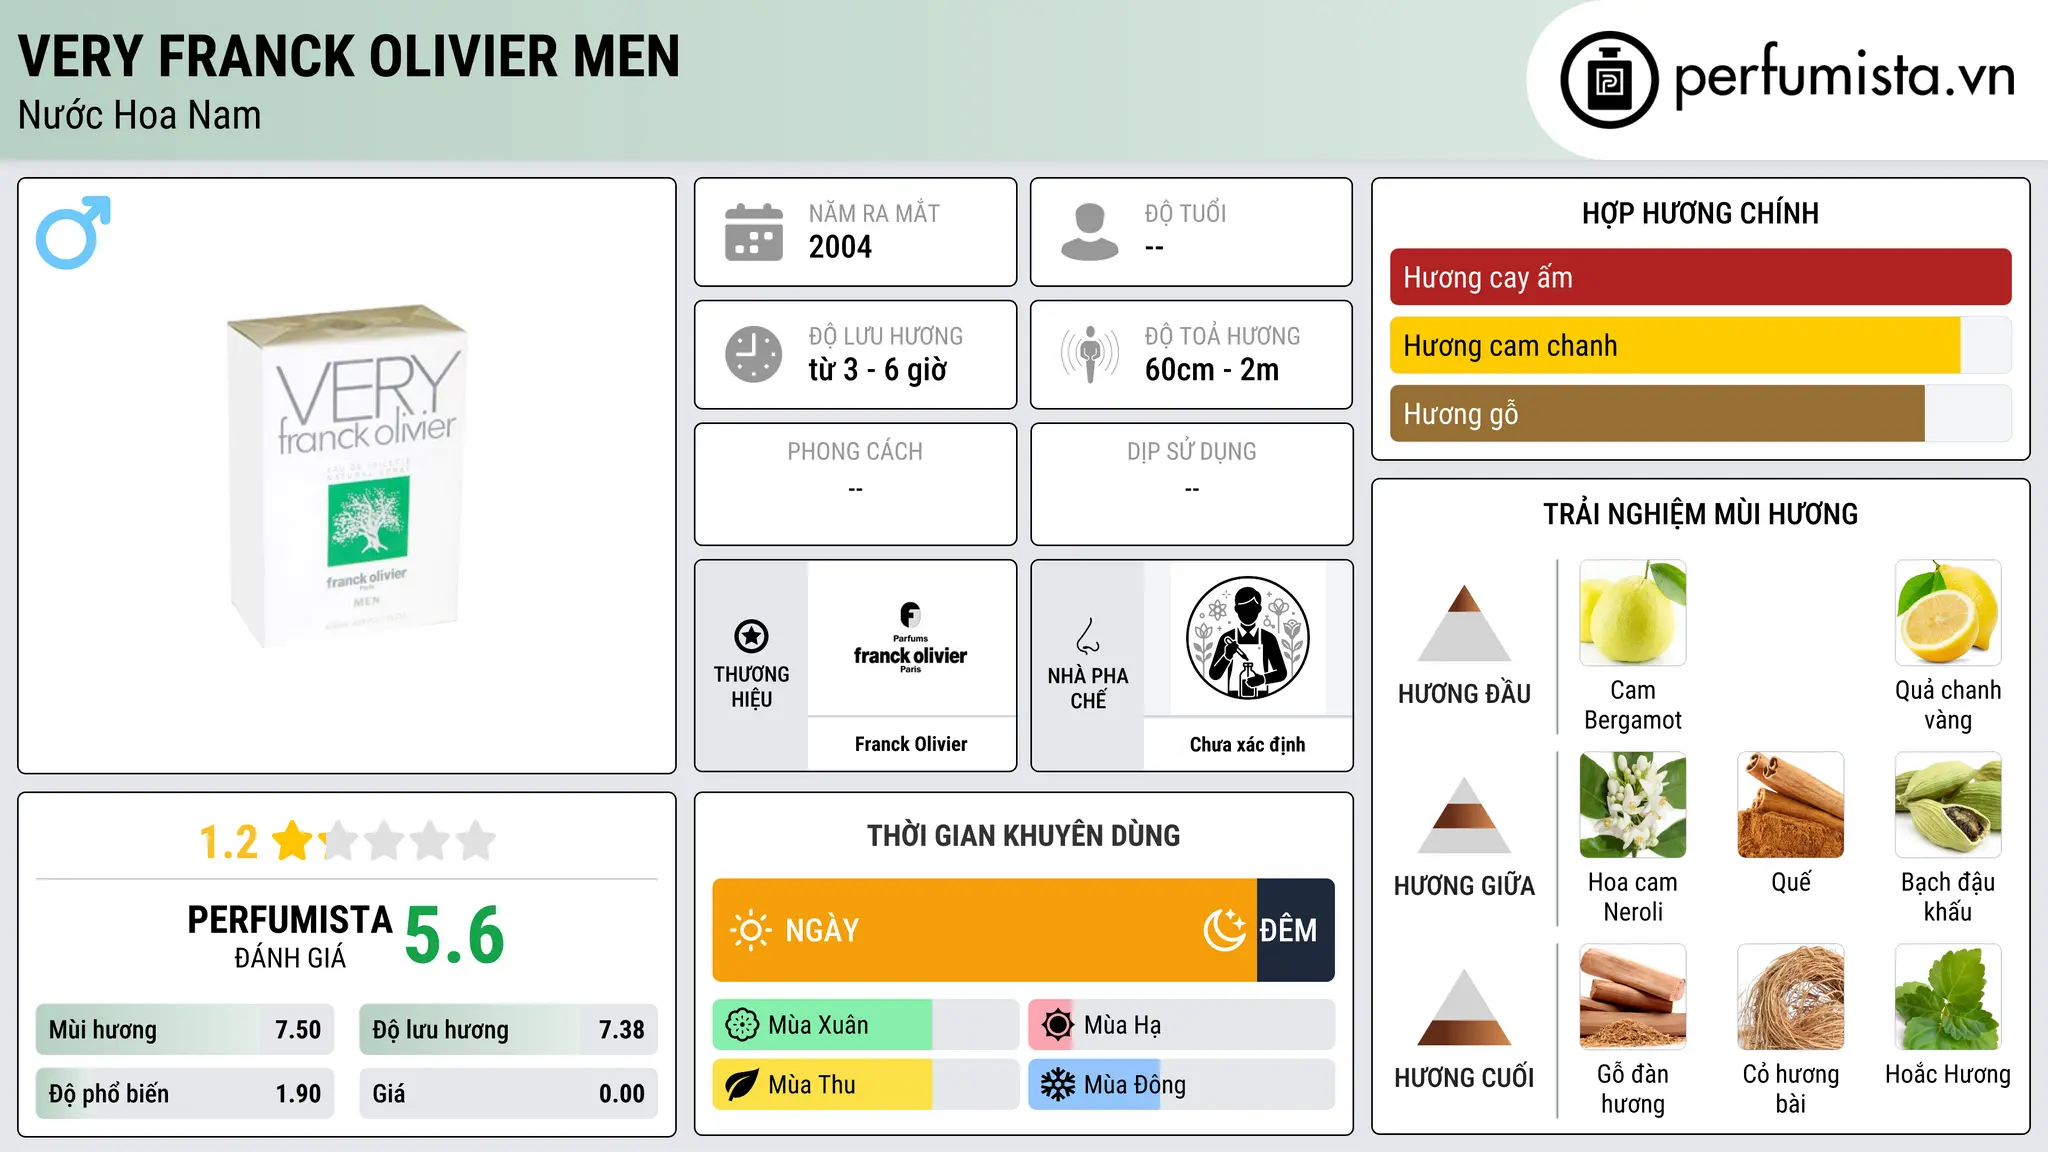Image resolution: width=2048 pixels, height=1152 pixels.
Task: Click the Nước Hoa Nam subtitle
Action: pos(140,116)
